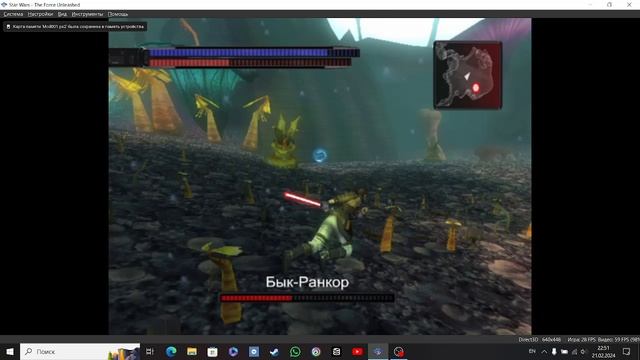
Task: Open File Explorer from taskbar
Action: [192, 351]
